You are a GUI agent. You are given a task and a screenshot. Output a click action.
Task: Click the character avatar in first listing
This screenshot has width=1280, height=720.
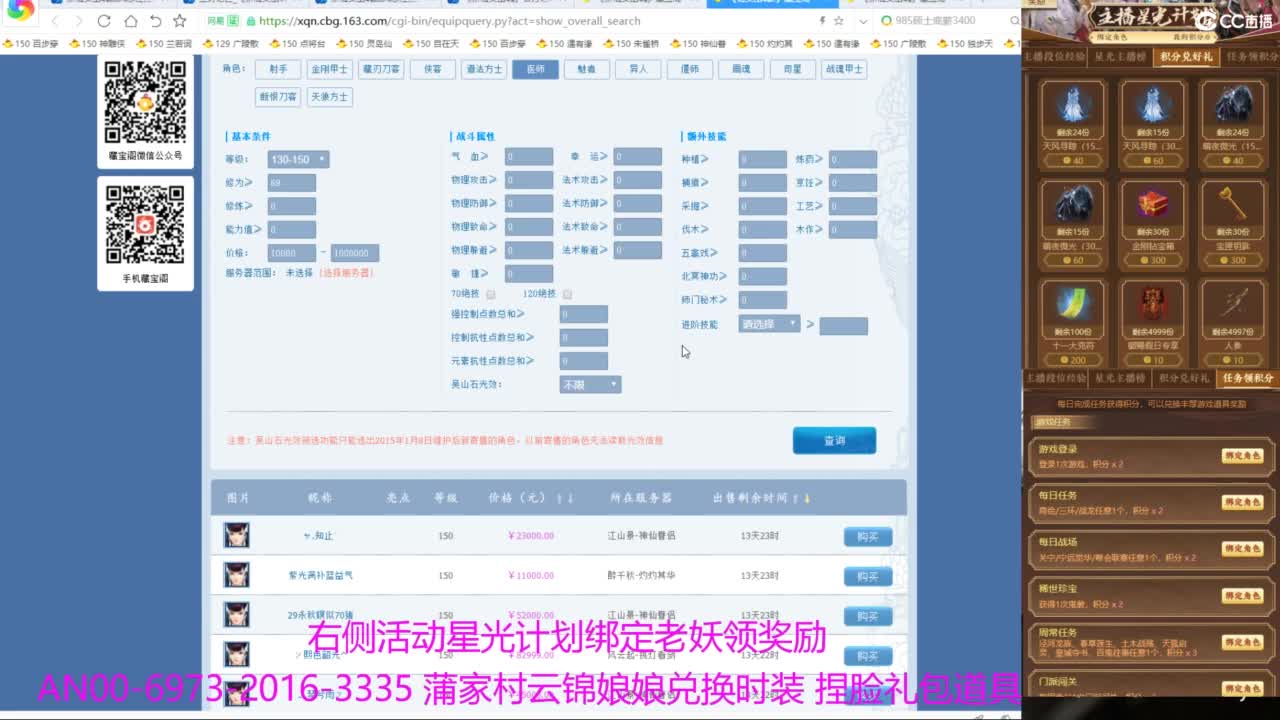point(237,535)
